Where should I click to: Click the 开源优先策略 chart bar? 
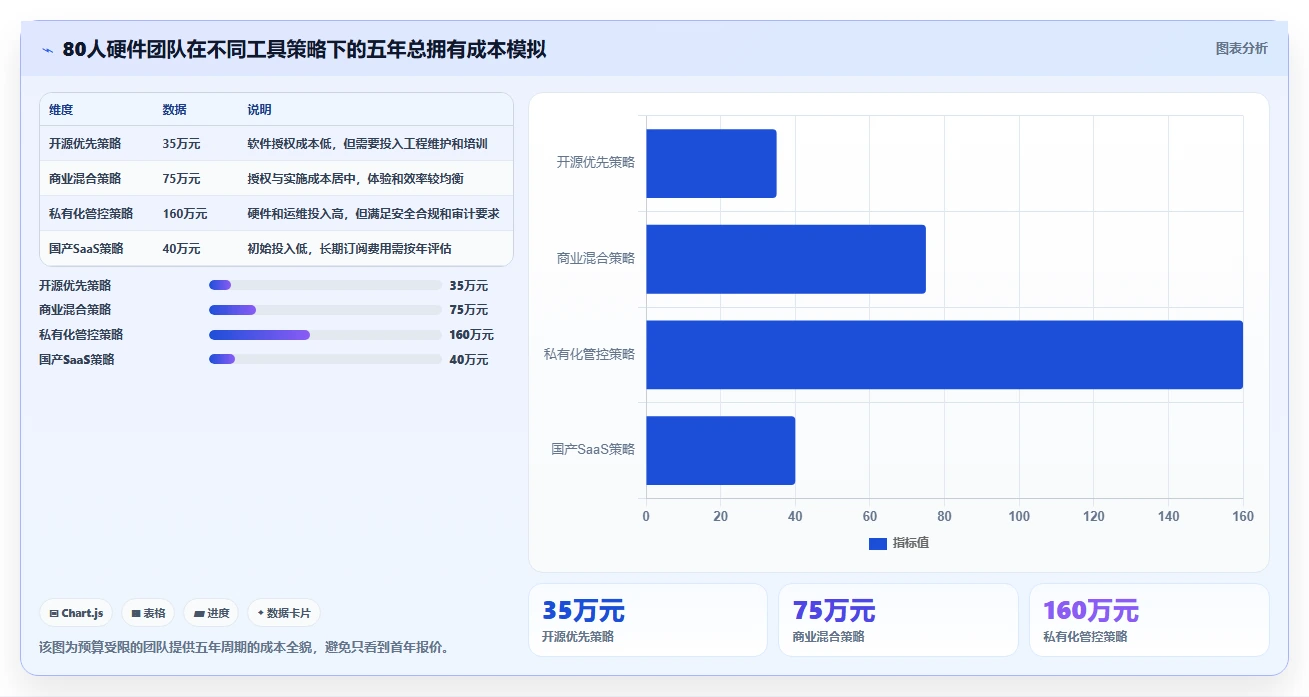711,163
